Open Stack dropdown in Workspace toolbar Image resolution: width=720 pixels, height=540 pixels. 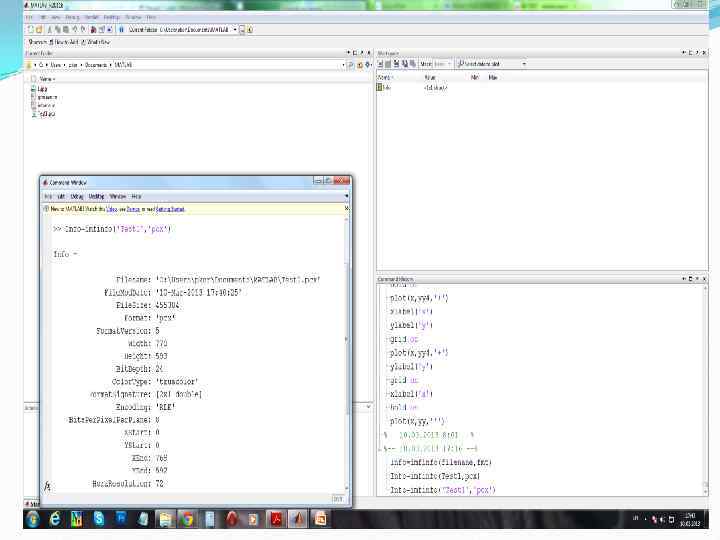click(x=442, y=64)
